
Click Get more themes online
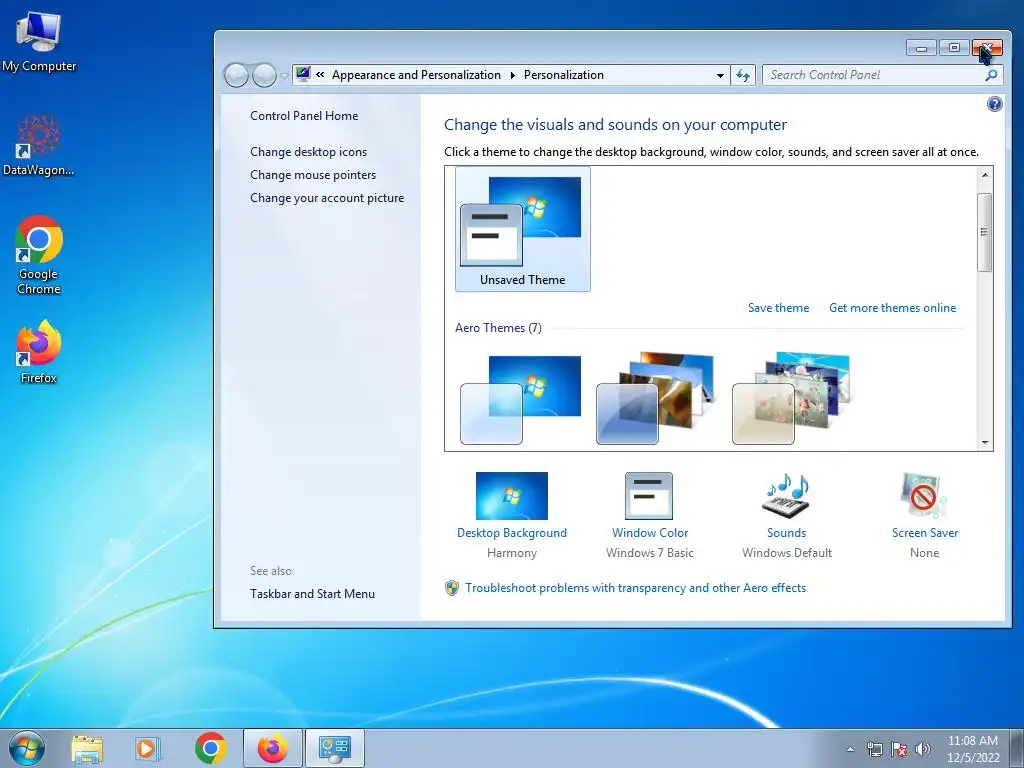point(892,308)
